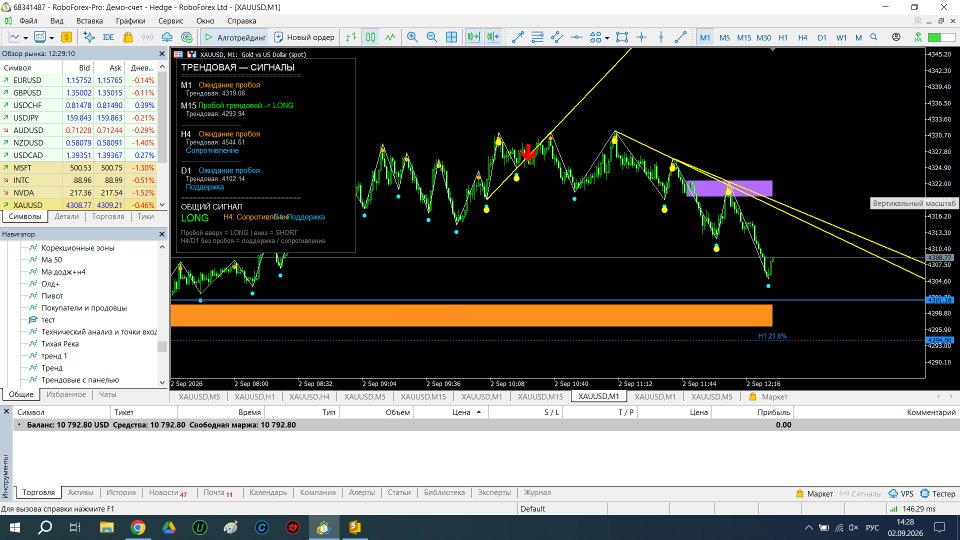Switch chart to candlestick type
960x540 pixels.
point(370,37)
